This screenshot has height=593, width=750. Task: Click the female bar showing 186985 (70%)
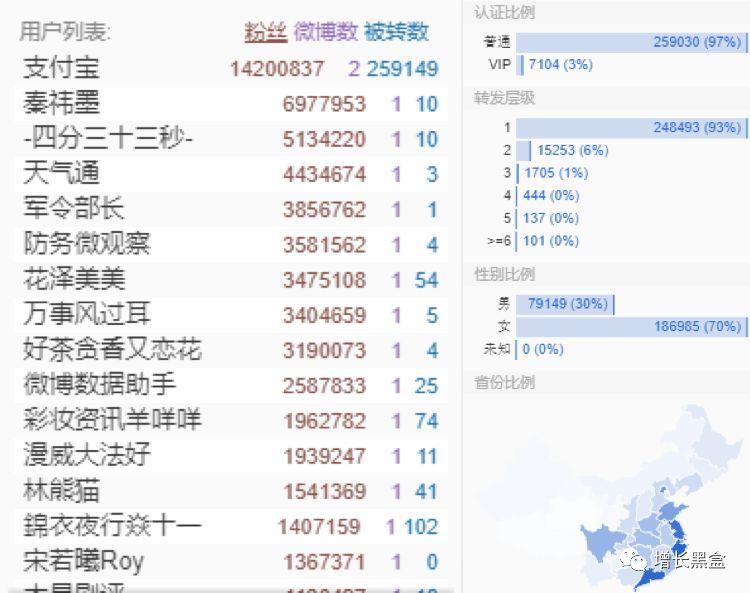tap(631, 327)
